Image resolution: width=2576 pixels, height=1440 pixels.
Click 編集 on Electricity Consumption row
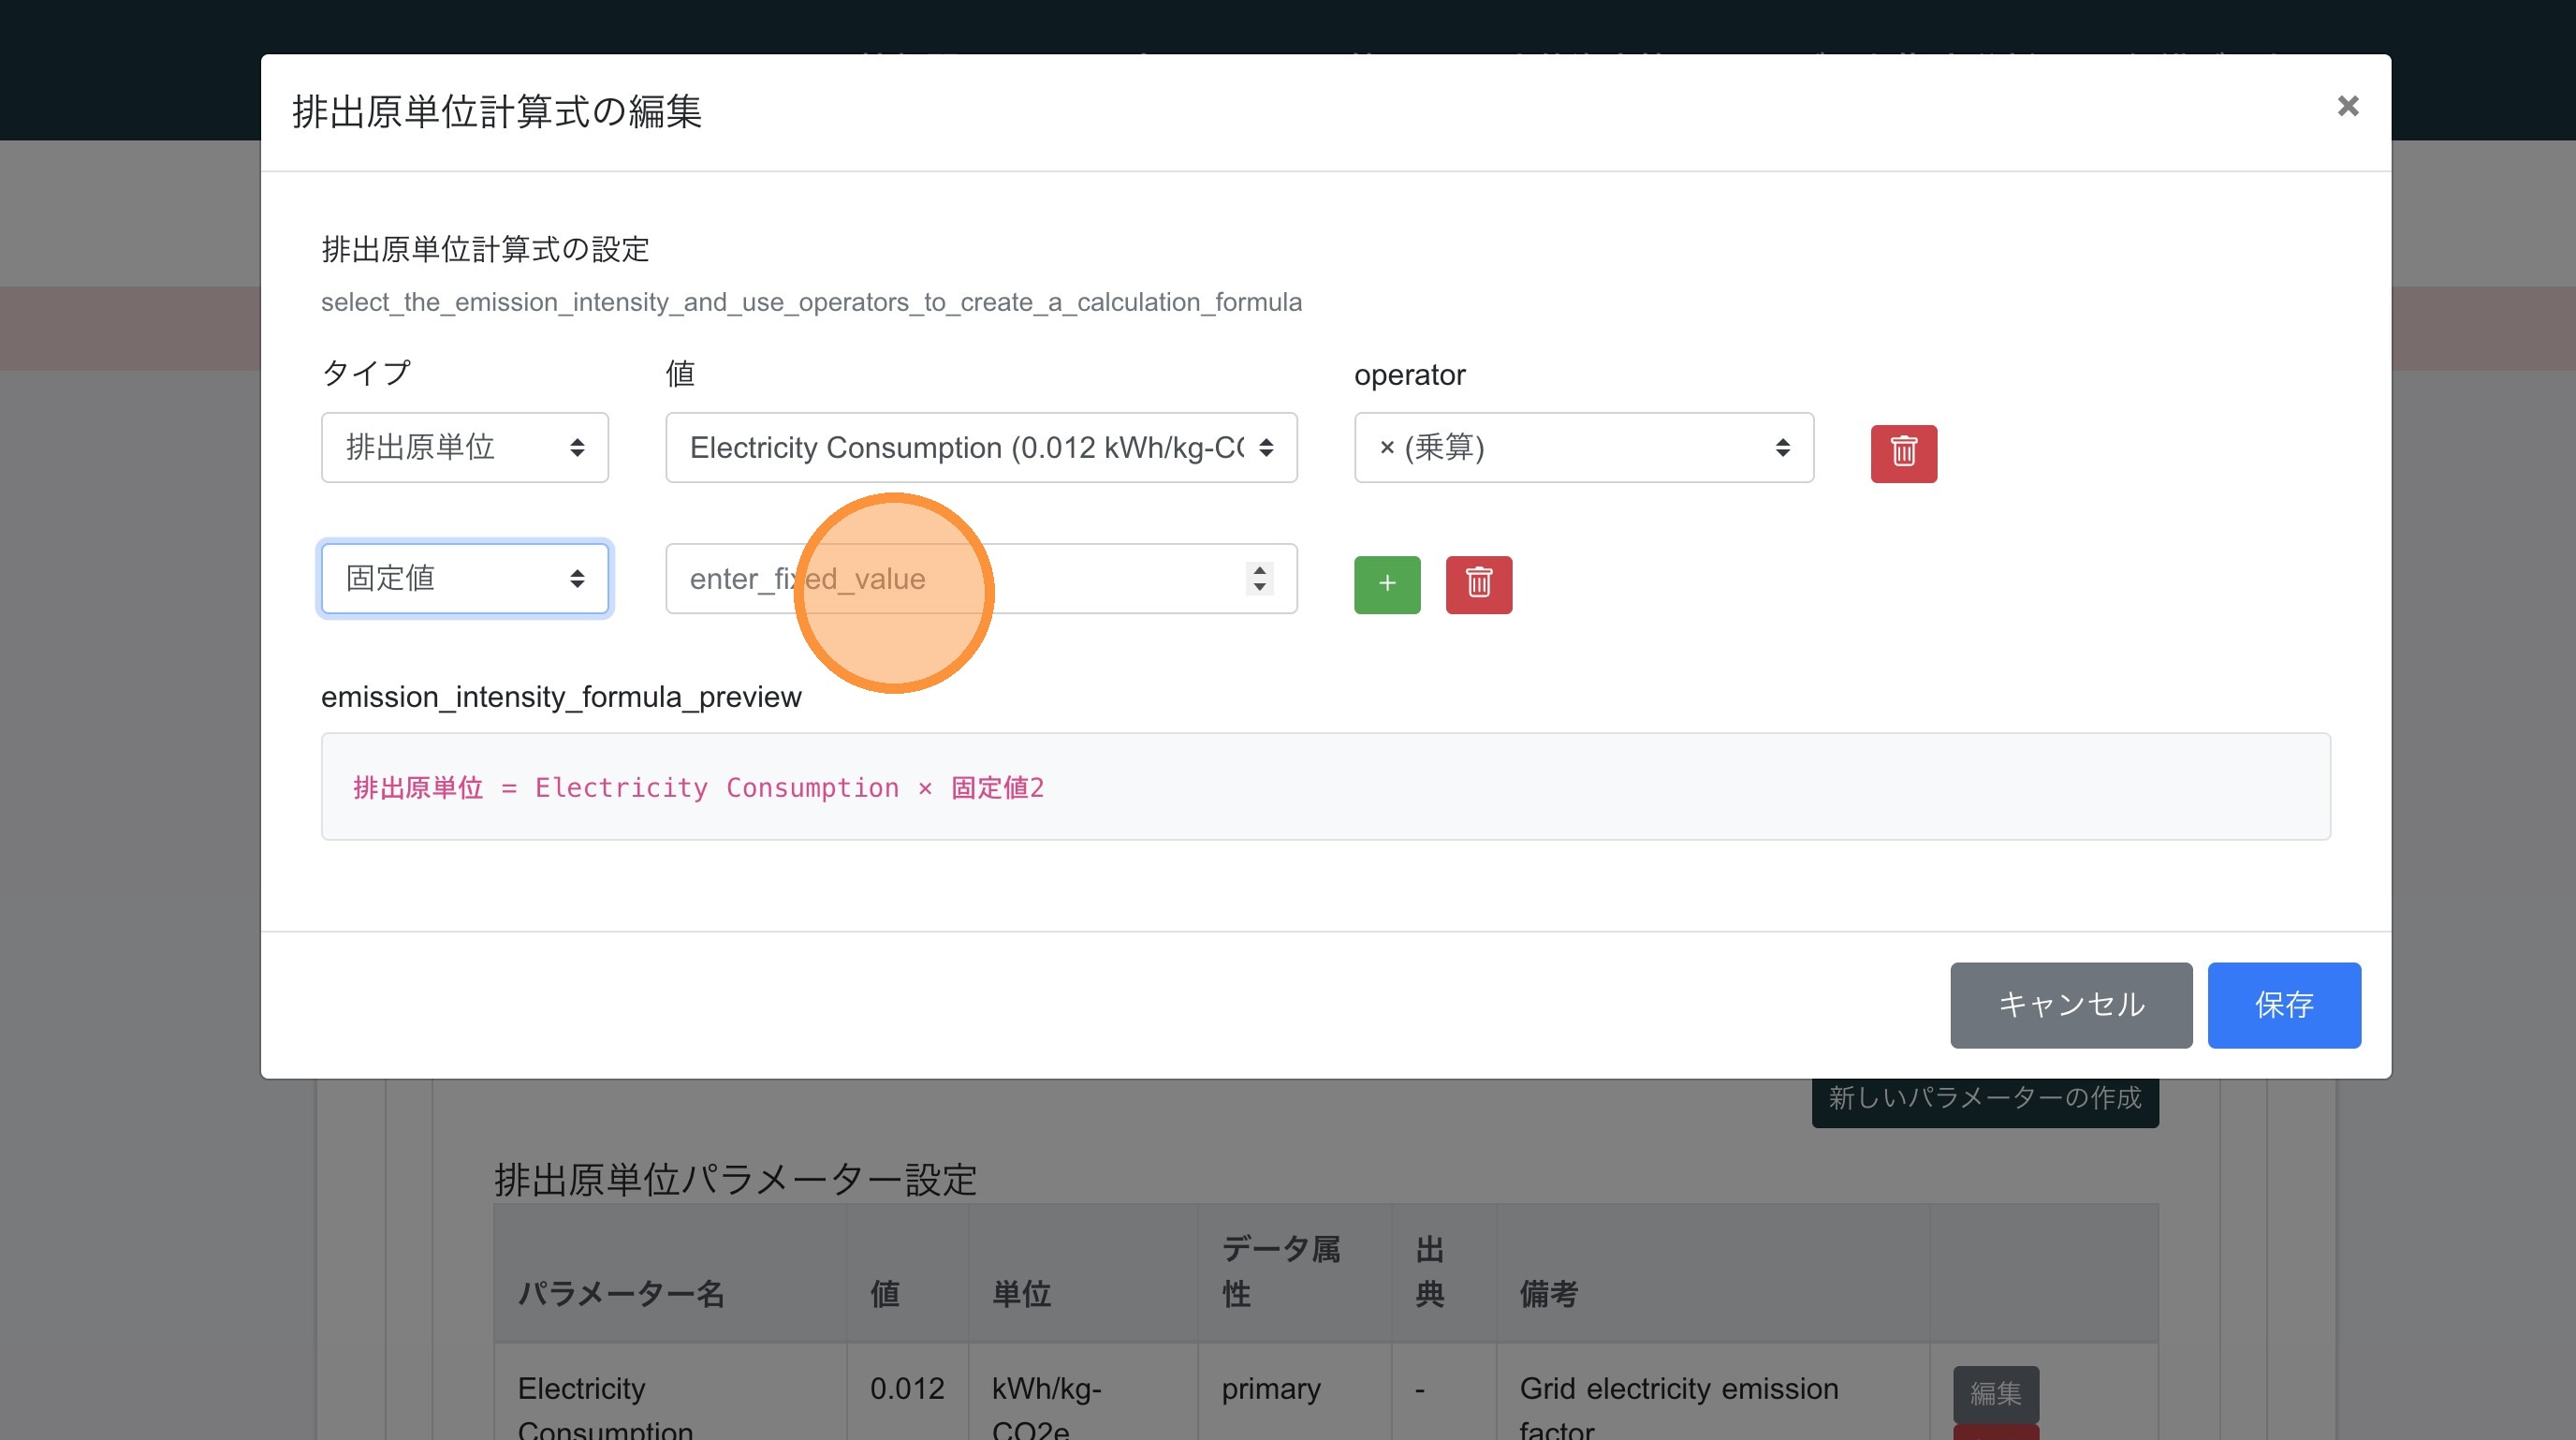tap(1995, 1392)
